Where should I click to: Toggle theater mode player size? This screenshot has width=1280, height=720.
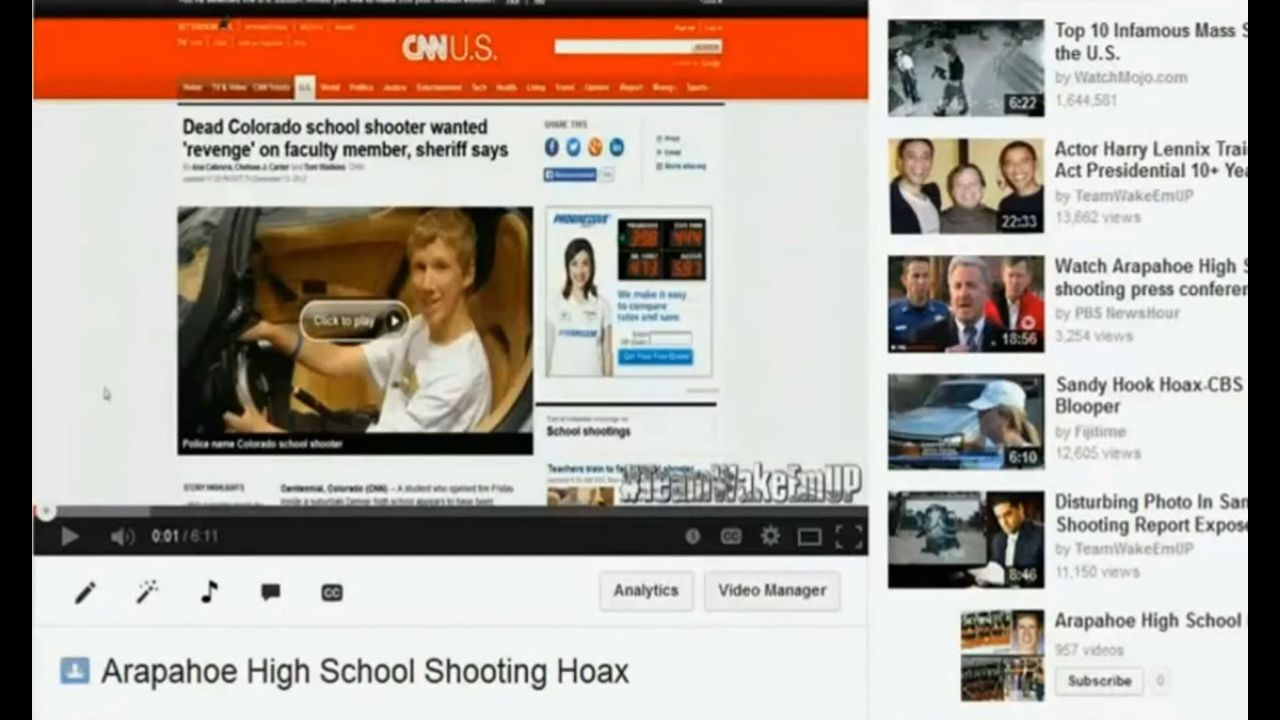pyautogui.click(x=809, y=537)
